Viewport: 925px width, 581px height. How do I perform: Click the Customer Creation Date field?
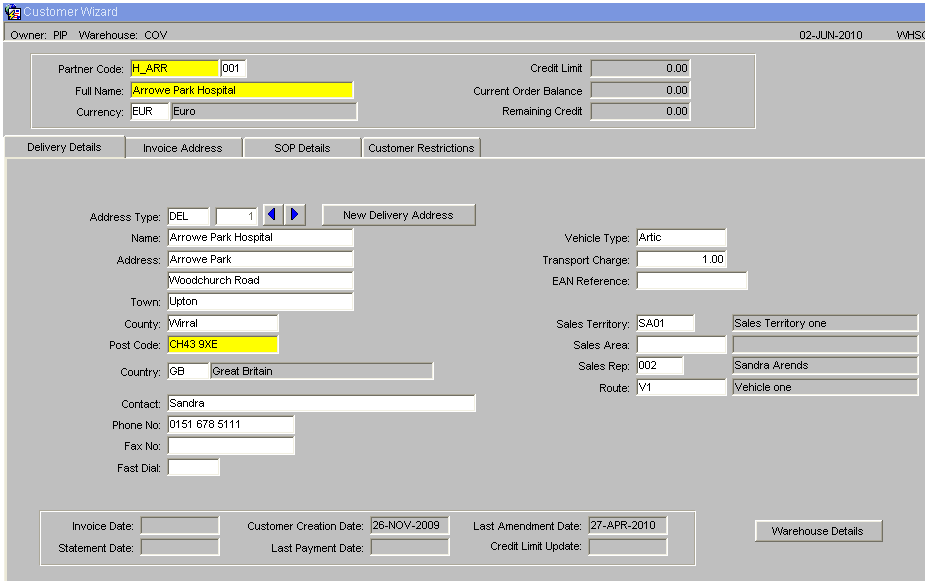click(410, 526)
